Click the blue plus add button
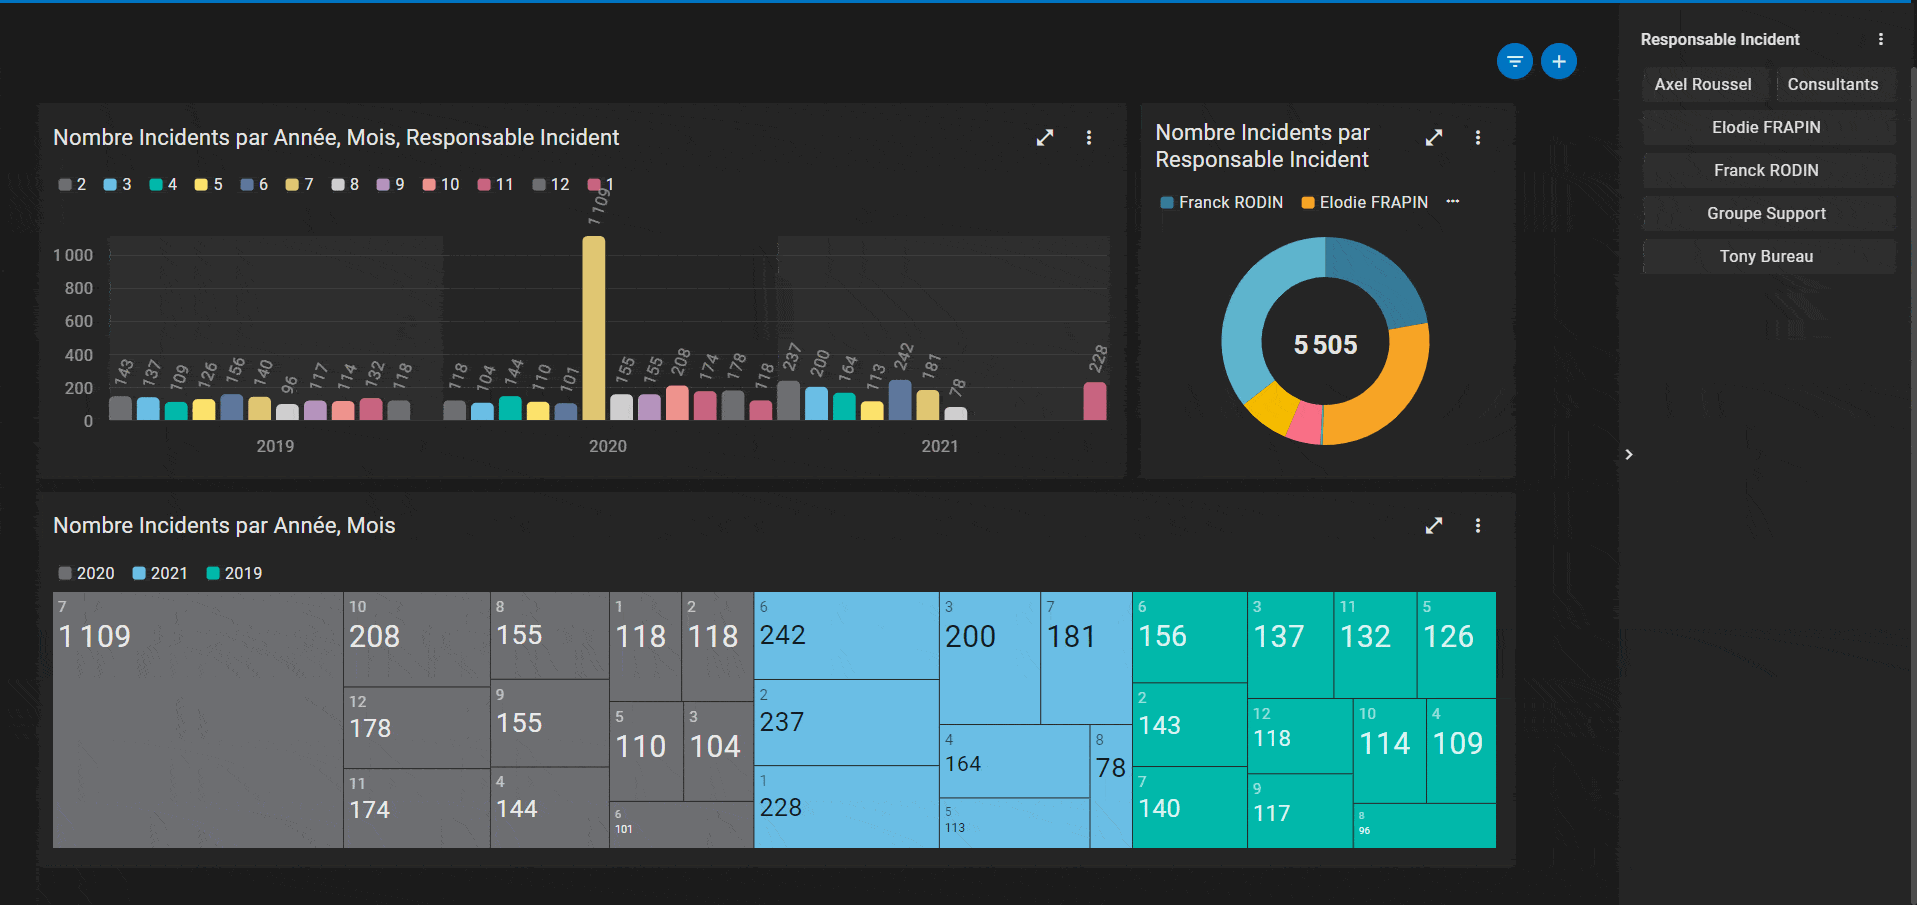This screenshot has height=905, width=1917. click(x=1558, y=62)
